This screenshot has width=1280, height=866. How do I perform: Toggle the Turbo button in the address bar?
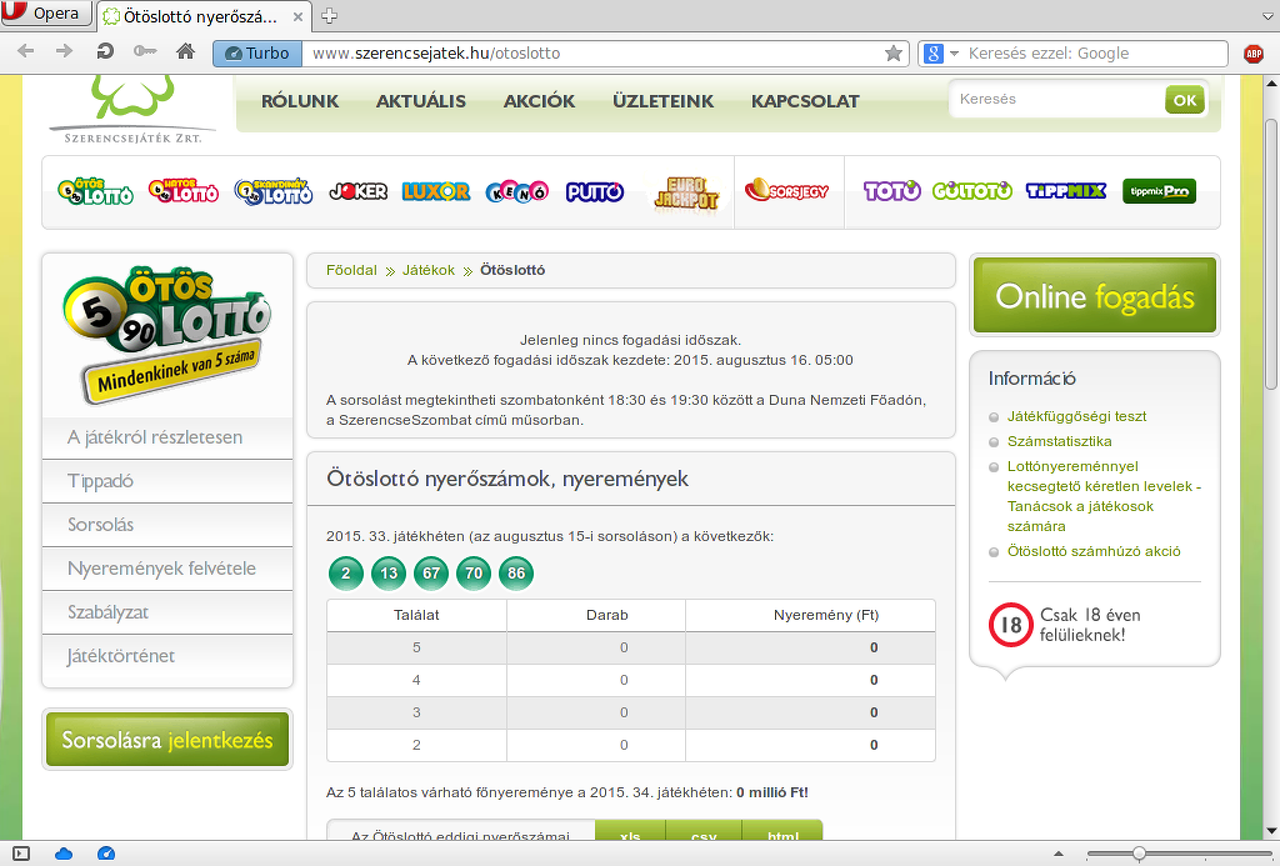click(257, 53)
